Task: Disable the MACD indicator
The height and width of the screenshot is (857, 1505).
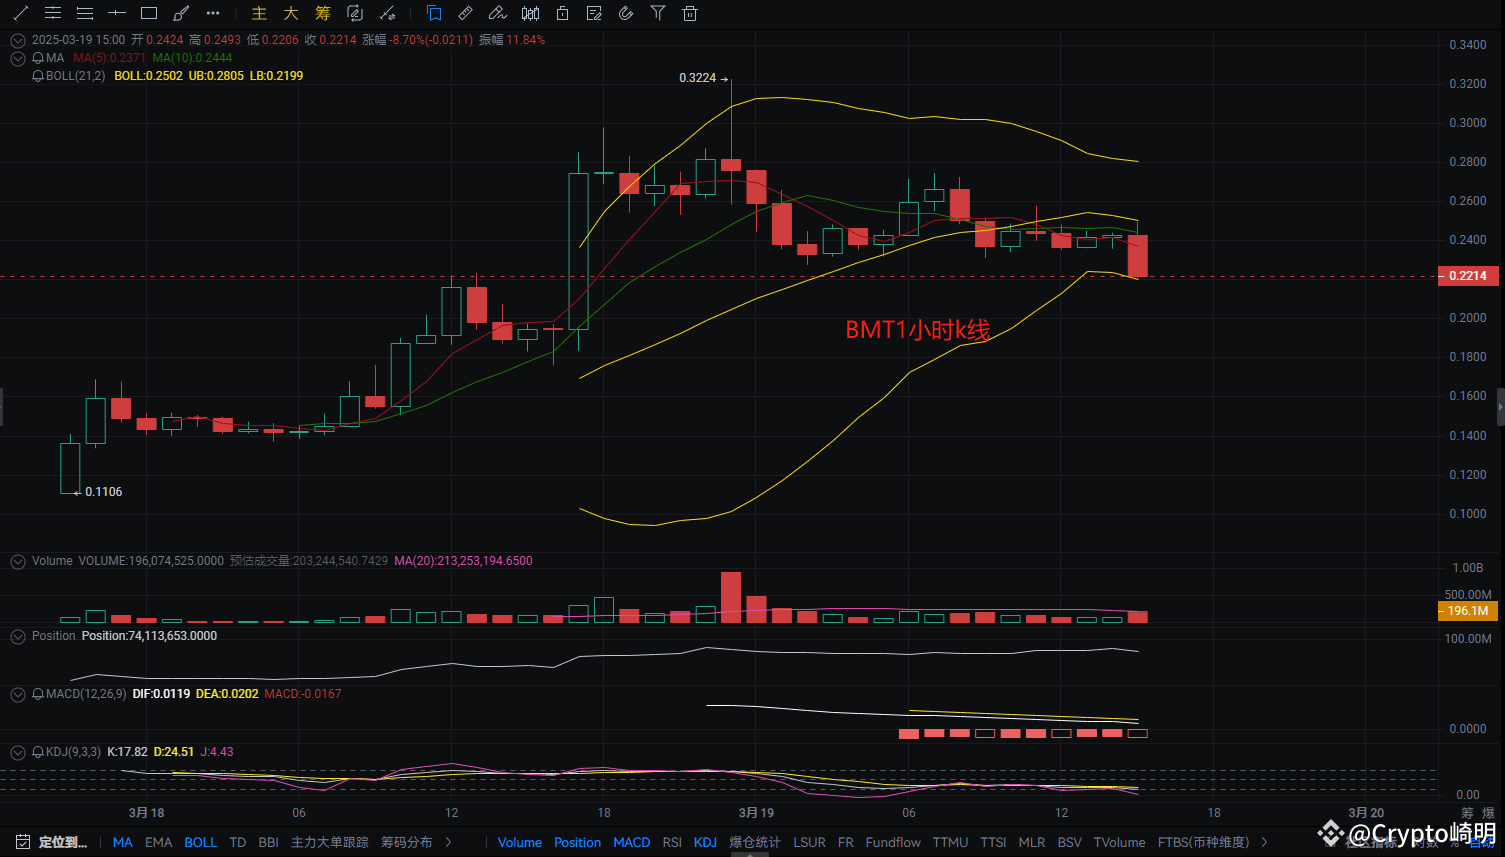Action: (x=631, y=842)
